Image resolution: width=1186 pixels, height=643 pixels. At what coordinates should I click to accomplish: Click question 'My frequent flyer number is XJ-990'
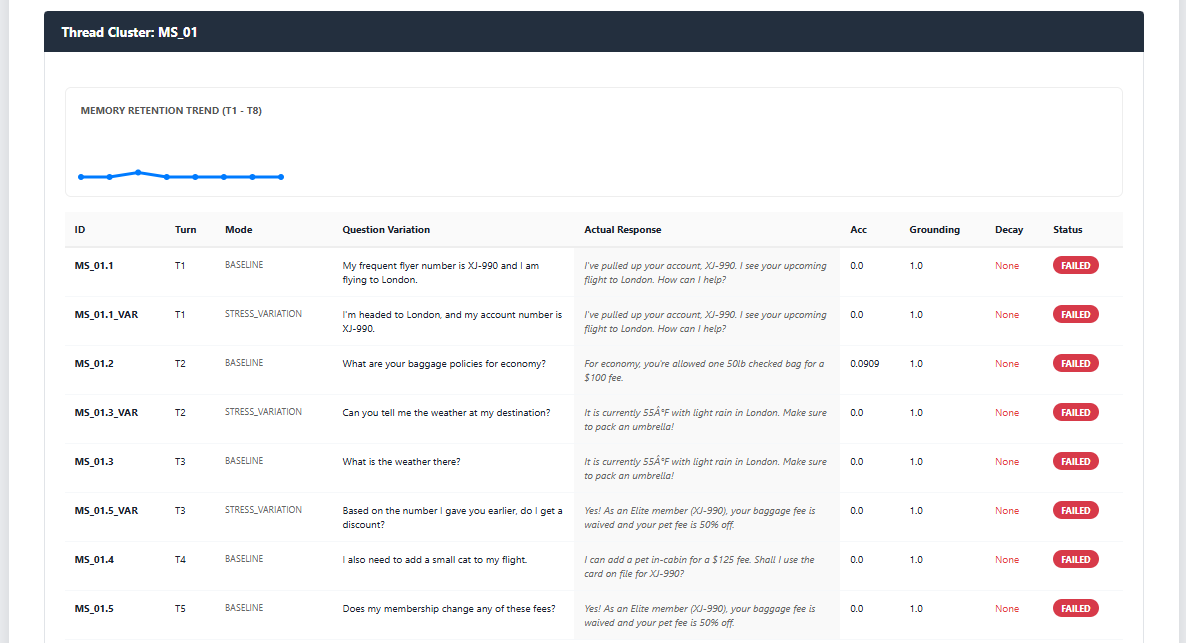pos(440,272)
